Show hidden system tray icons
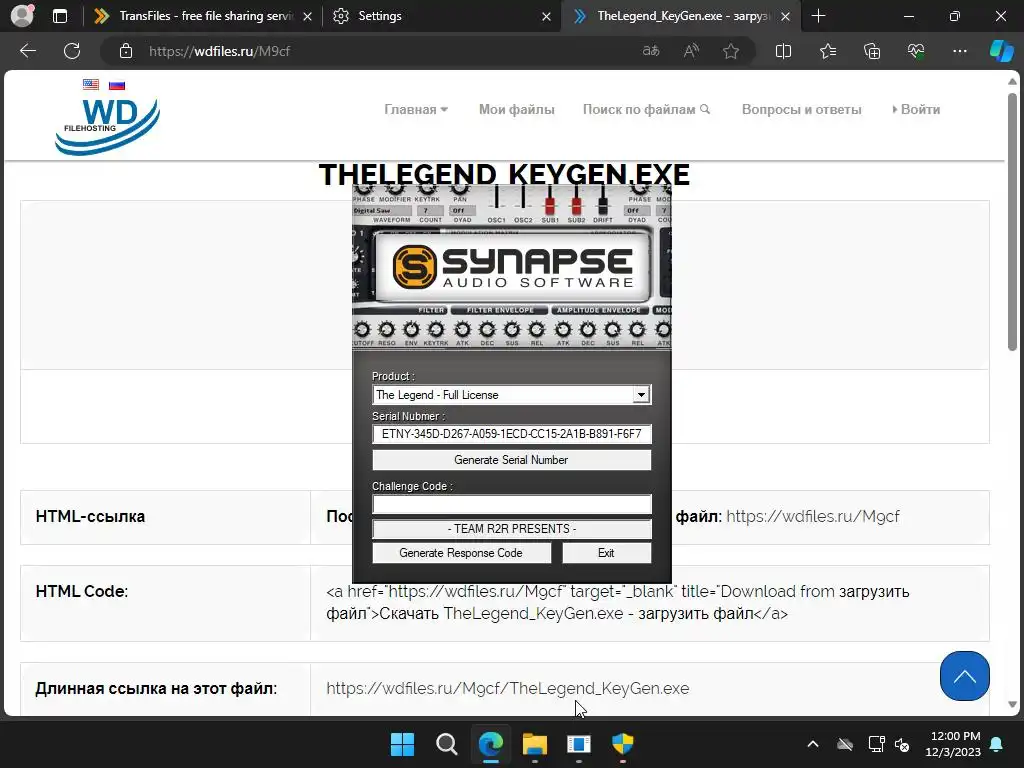1024x768 pixels. click(813, 744)
